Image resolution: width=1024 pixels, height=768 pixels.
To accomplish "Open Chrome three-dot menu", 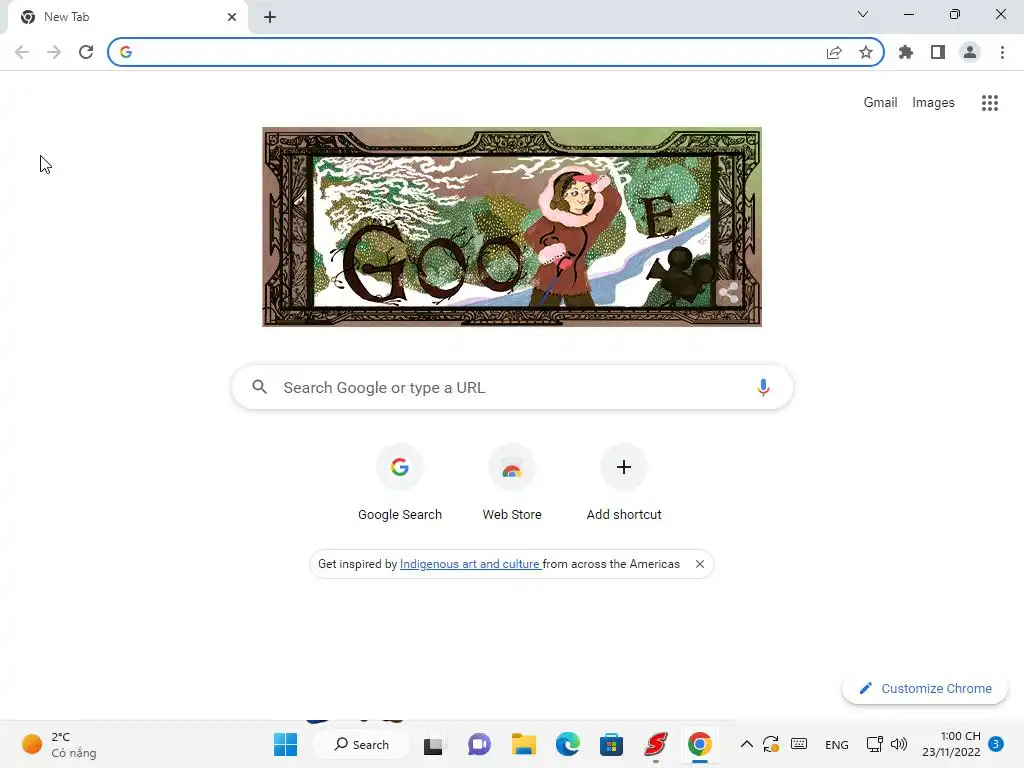I will tap(1002, 52).
